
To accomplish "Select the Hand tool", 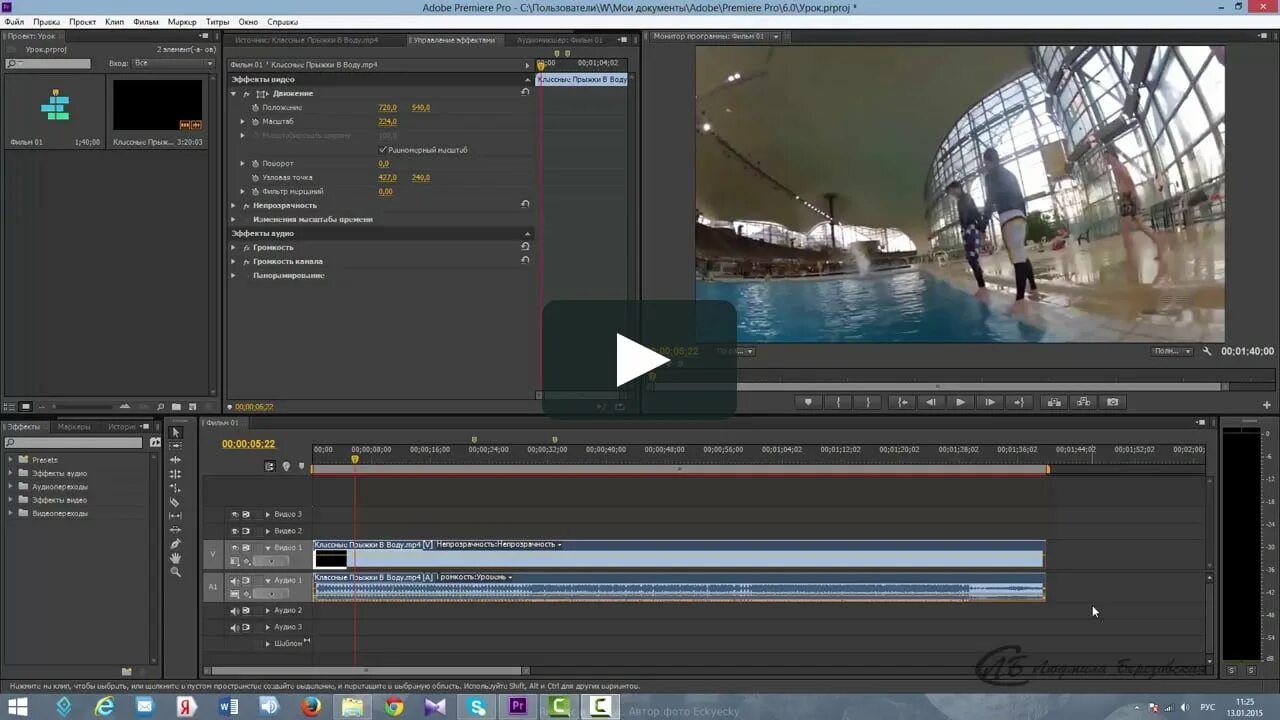I will click(175, 558).
